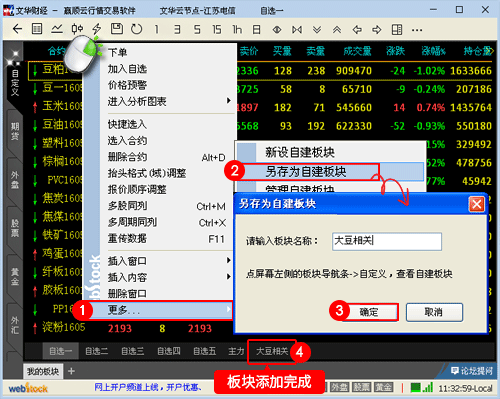
Task: Select 删除窗口 menu item
Action: coord(168,293)
